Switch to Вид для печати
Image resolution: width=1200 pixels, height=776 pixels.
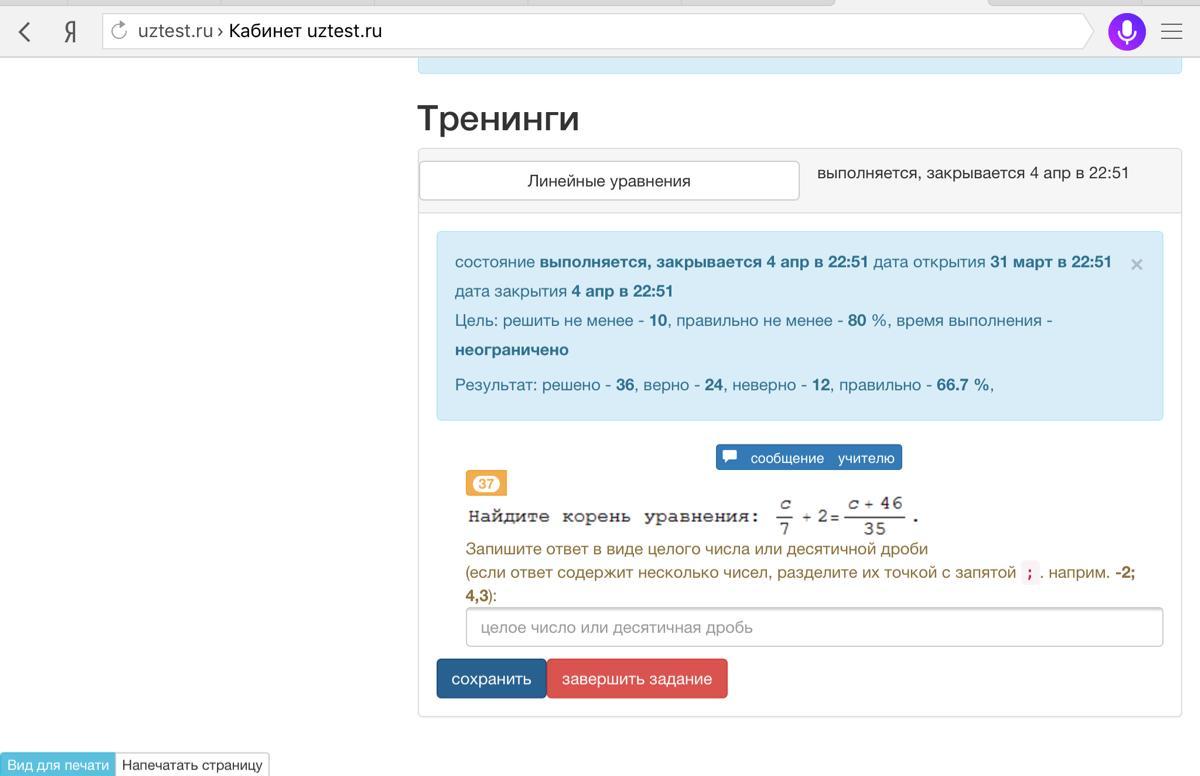tap(58, 764)
